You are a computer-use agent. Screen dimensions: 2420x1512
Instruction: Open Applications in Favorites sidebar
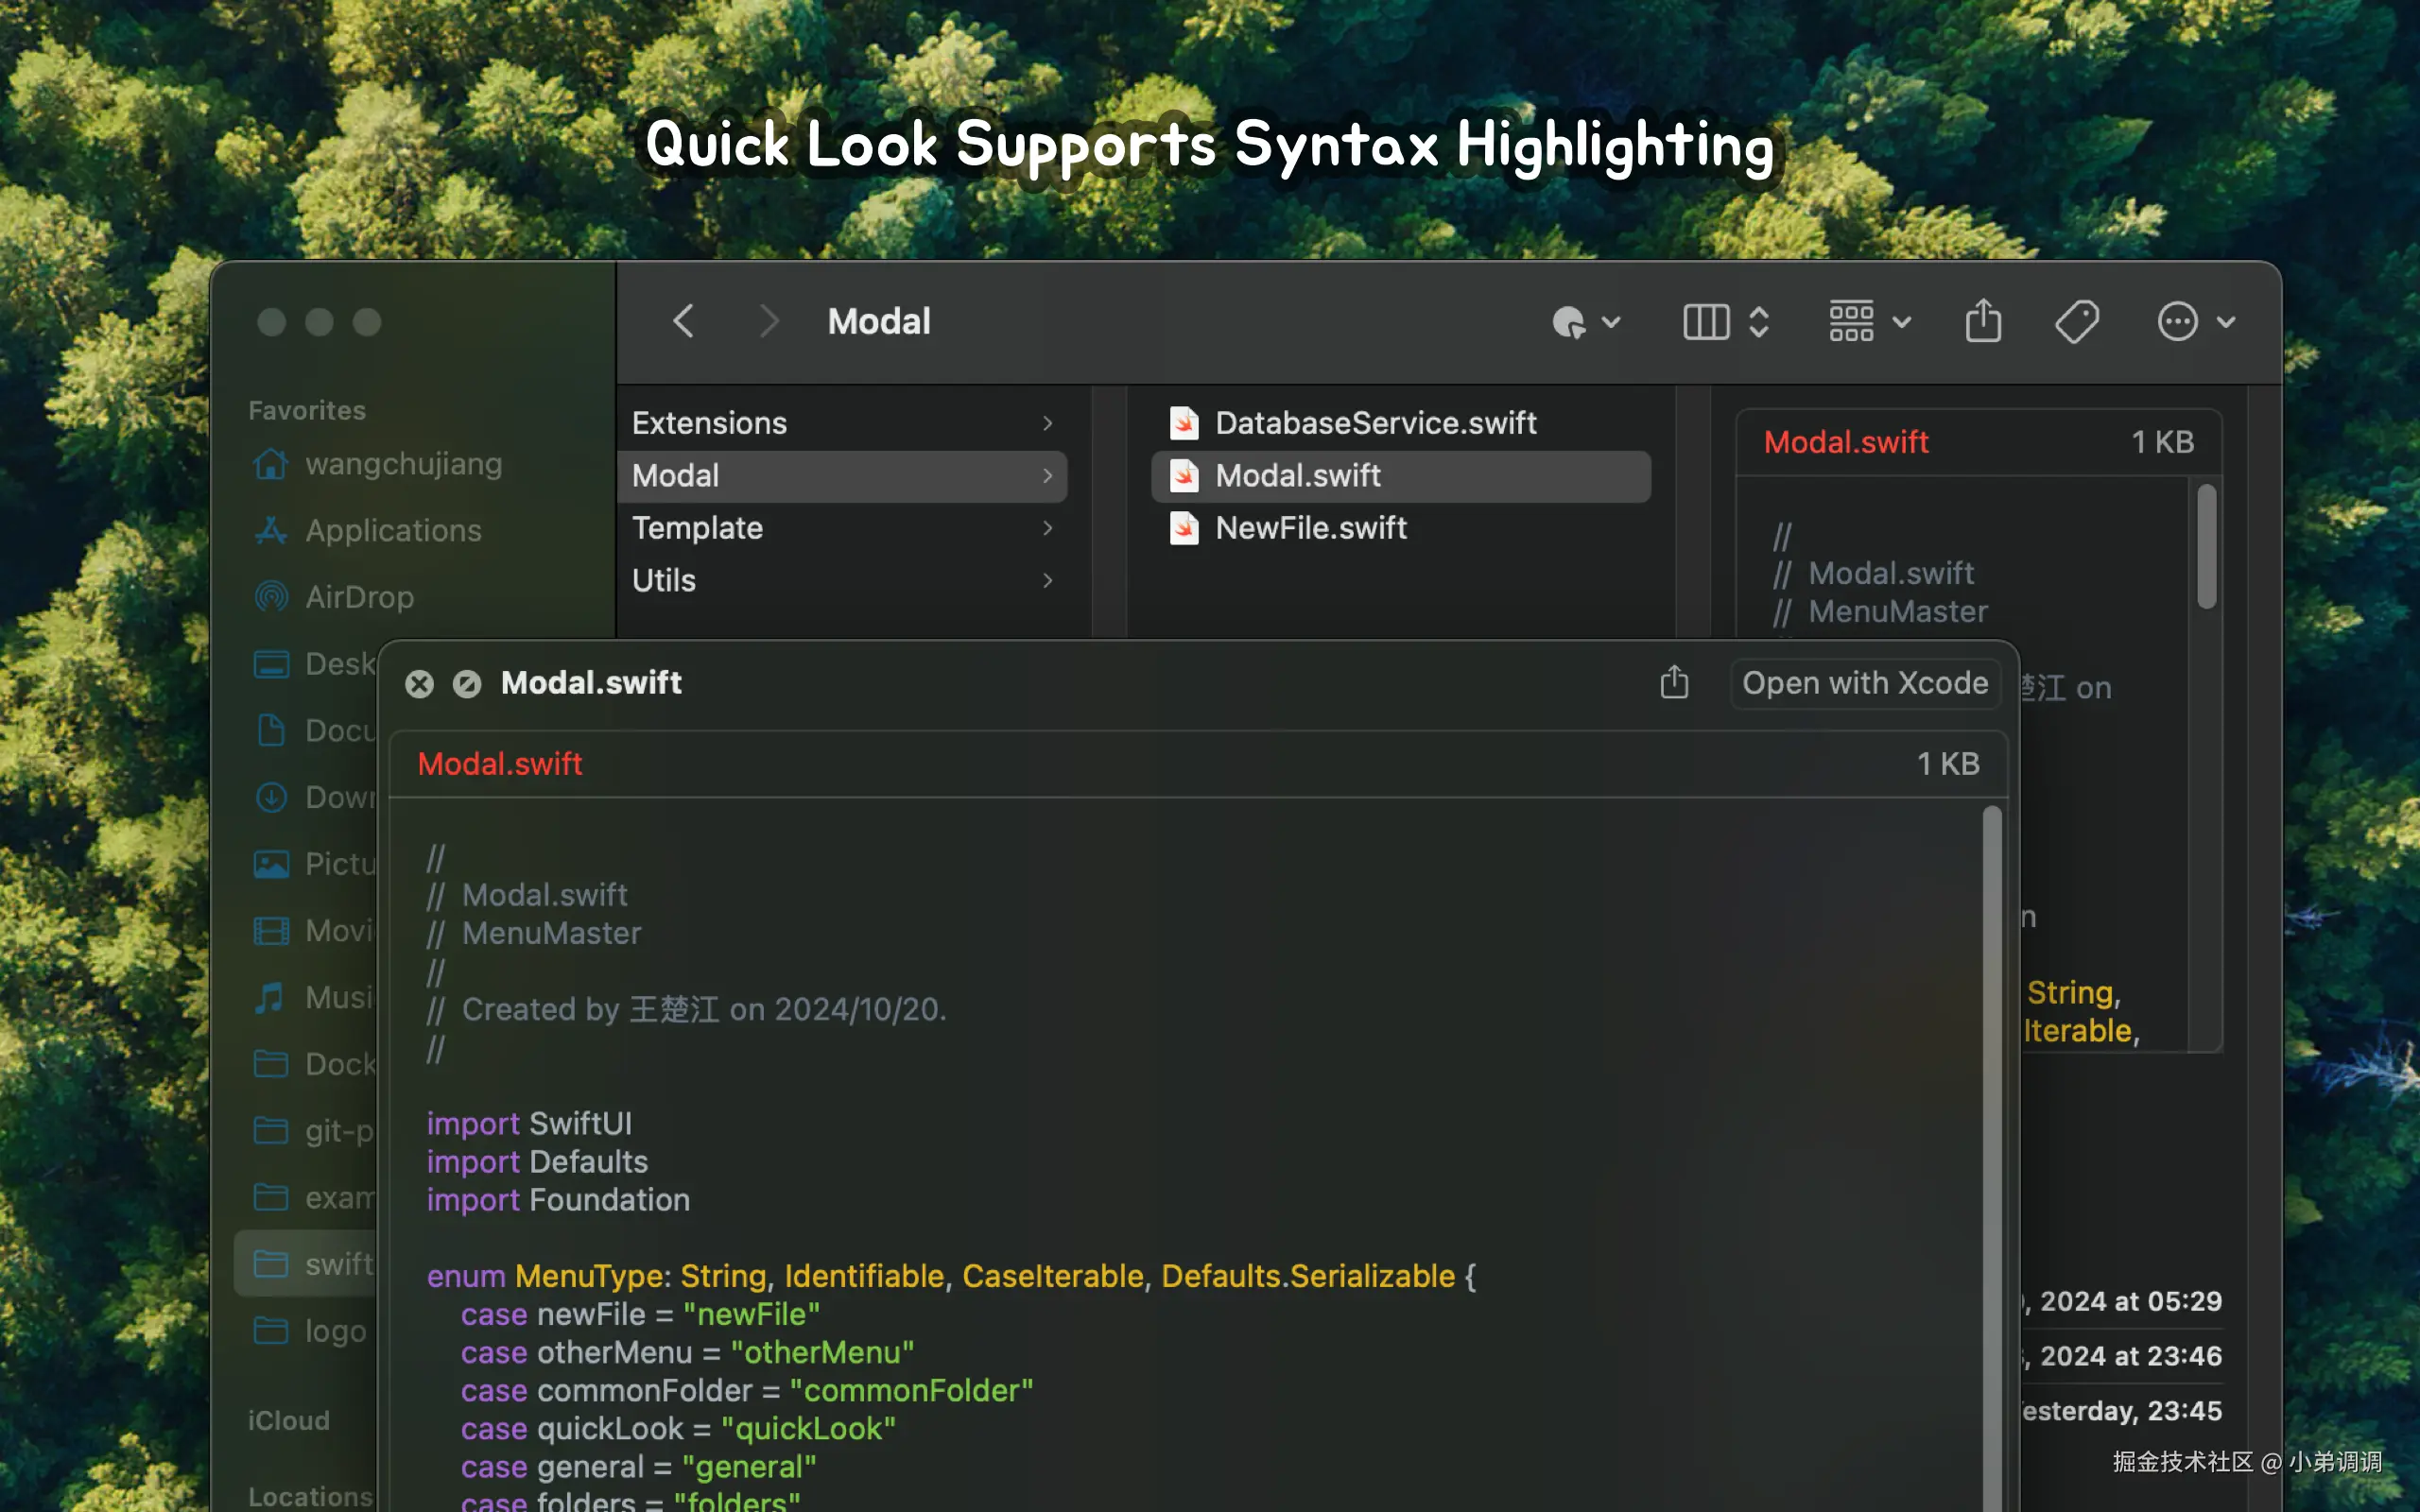coord(393,530)
